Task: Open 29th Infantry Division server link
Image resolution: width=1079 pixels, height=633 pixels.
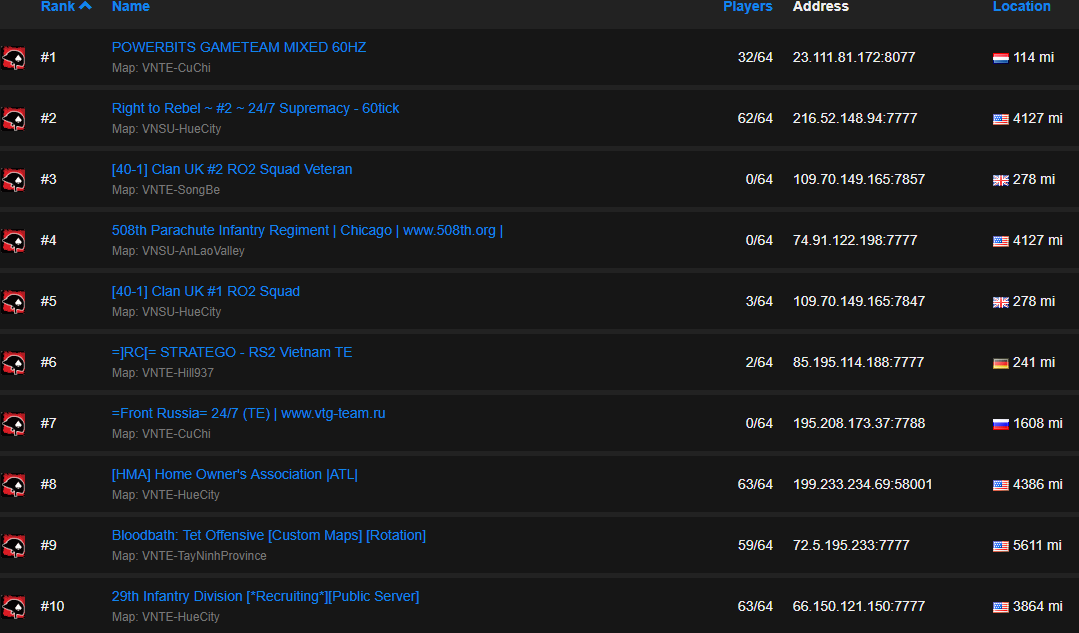Action: pos(265,597)
